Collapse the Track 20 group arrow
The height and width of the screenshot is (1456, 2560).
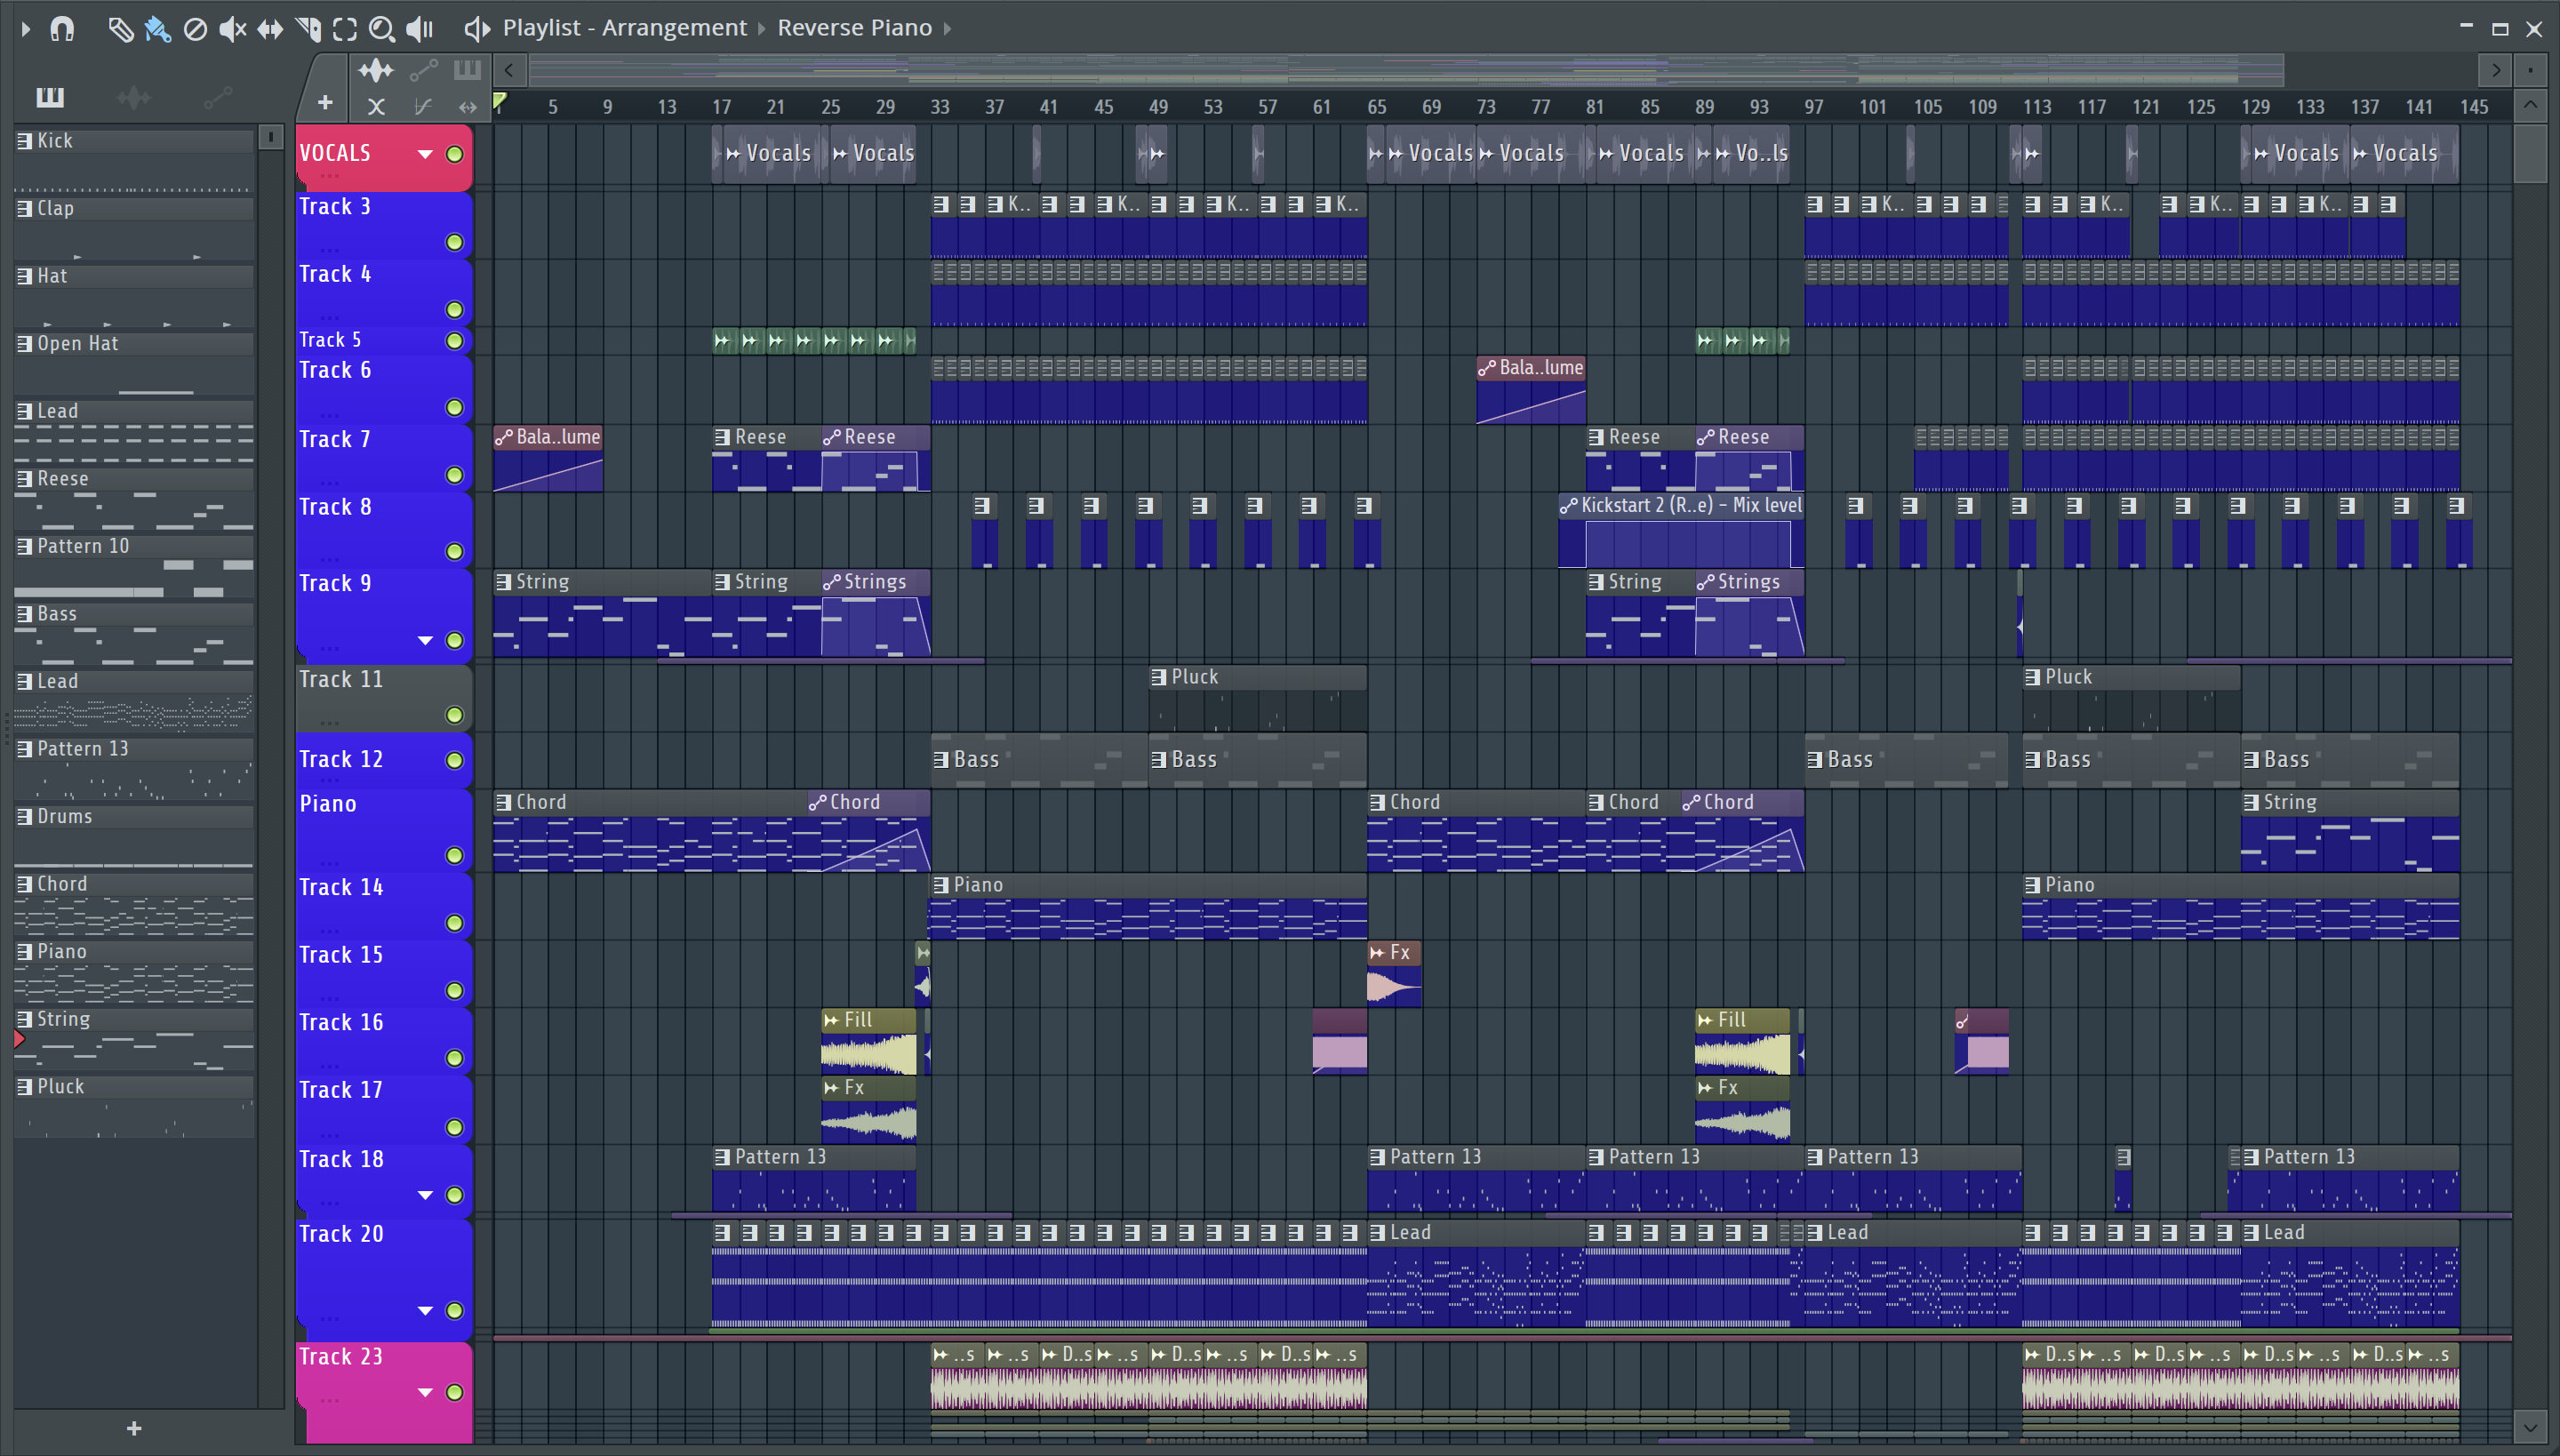pos(425,1310)
